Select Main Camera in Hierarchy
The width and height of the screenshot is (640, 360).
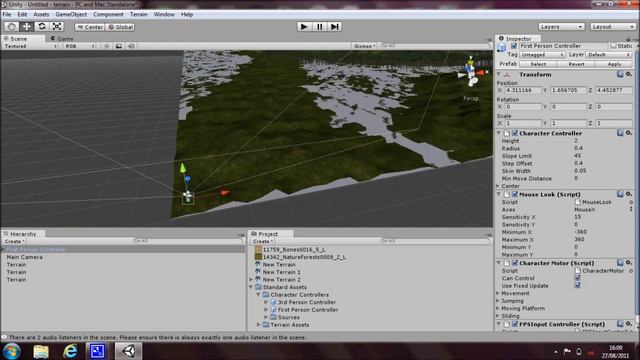[x=24, y=257]
